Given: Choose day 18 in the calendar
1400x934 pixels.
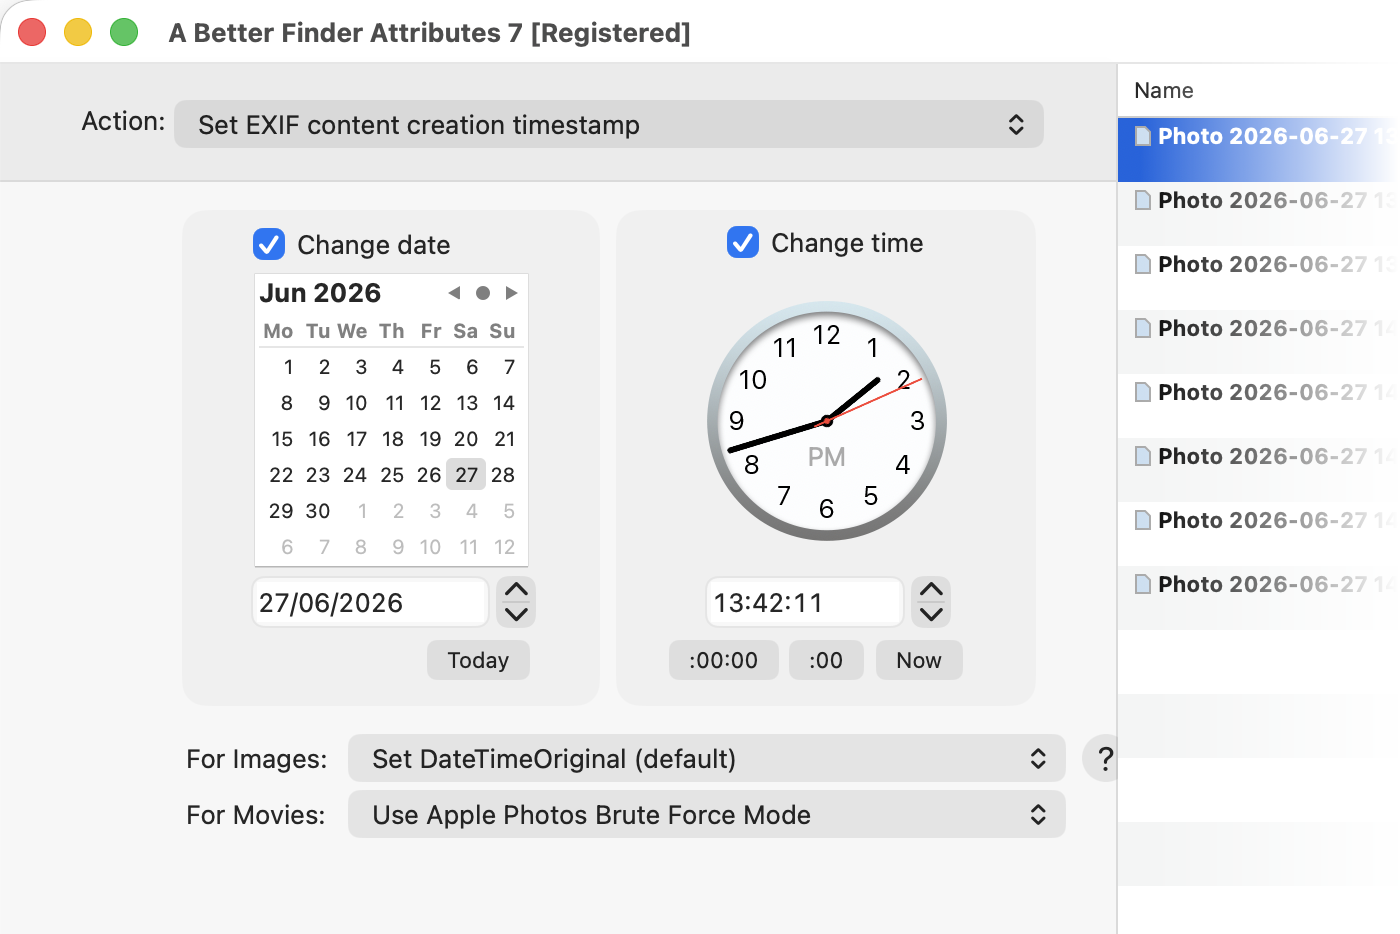Looking at the screenshot, I should point(393,439).
